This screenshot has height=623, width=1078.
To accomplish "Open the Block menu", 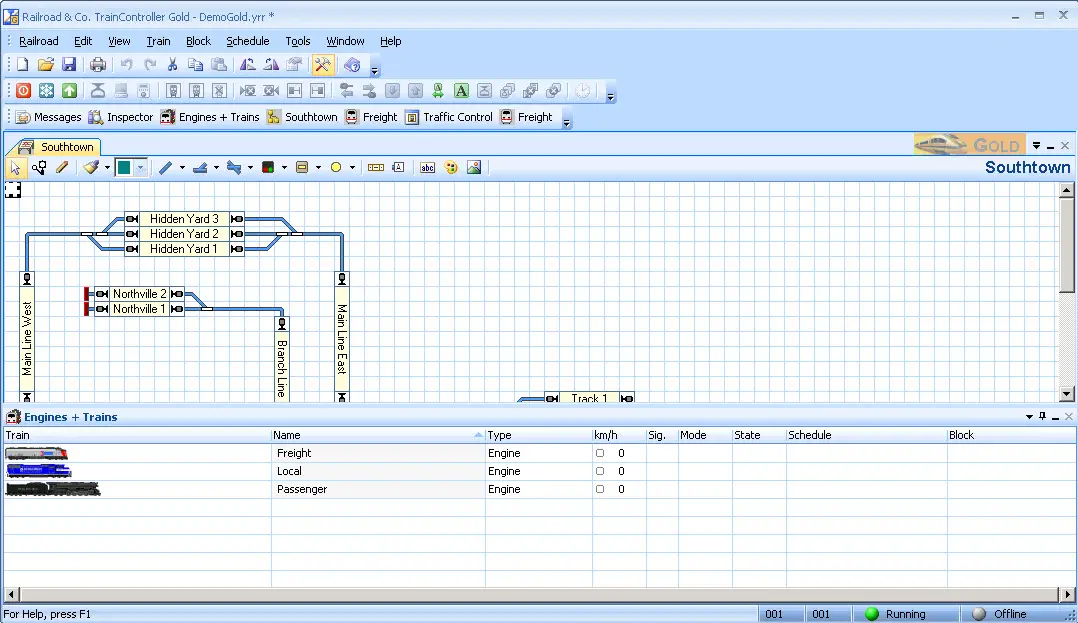I will pyautogui.click(x=198, y=41).
